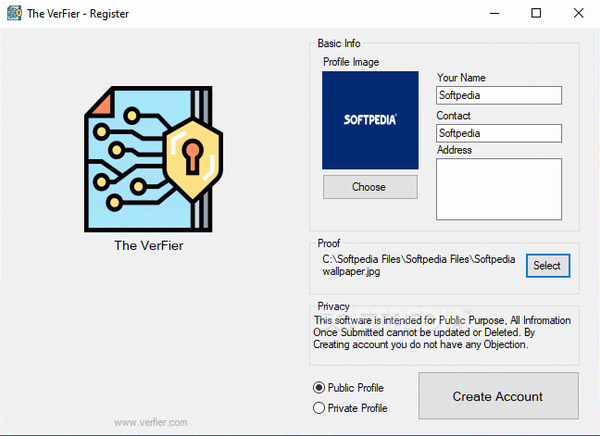600x436 pixels.
Task: Click the Softpedia profile image thumbnail
Action: [x=370, y=120]
